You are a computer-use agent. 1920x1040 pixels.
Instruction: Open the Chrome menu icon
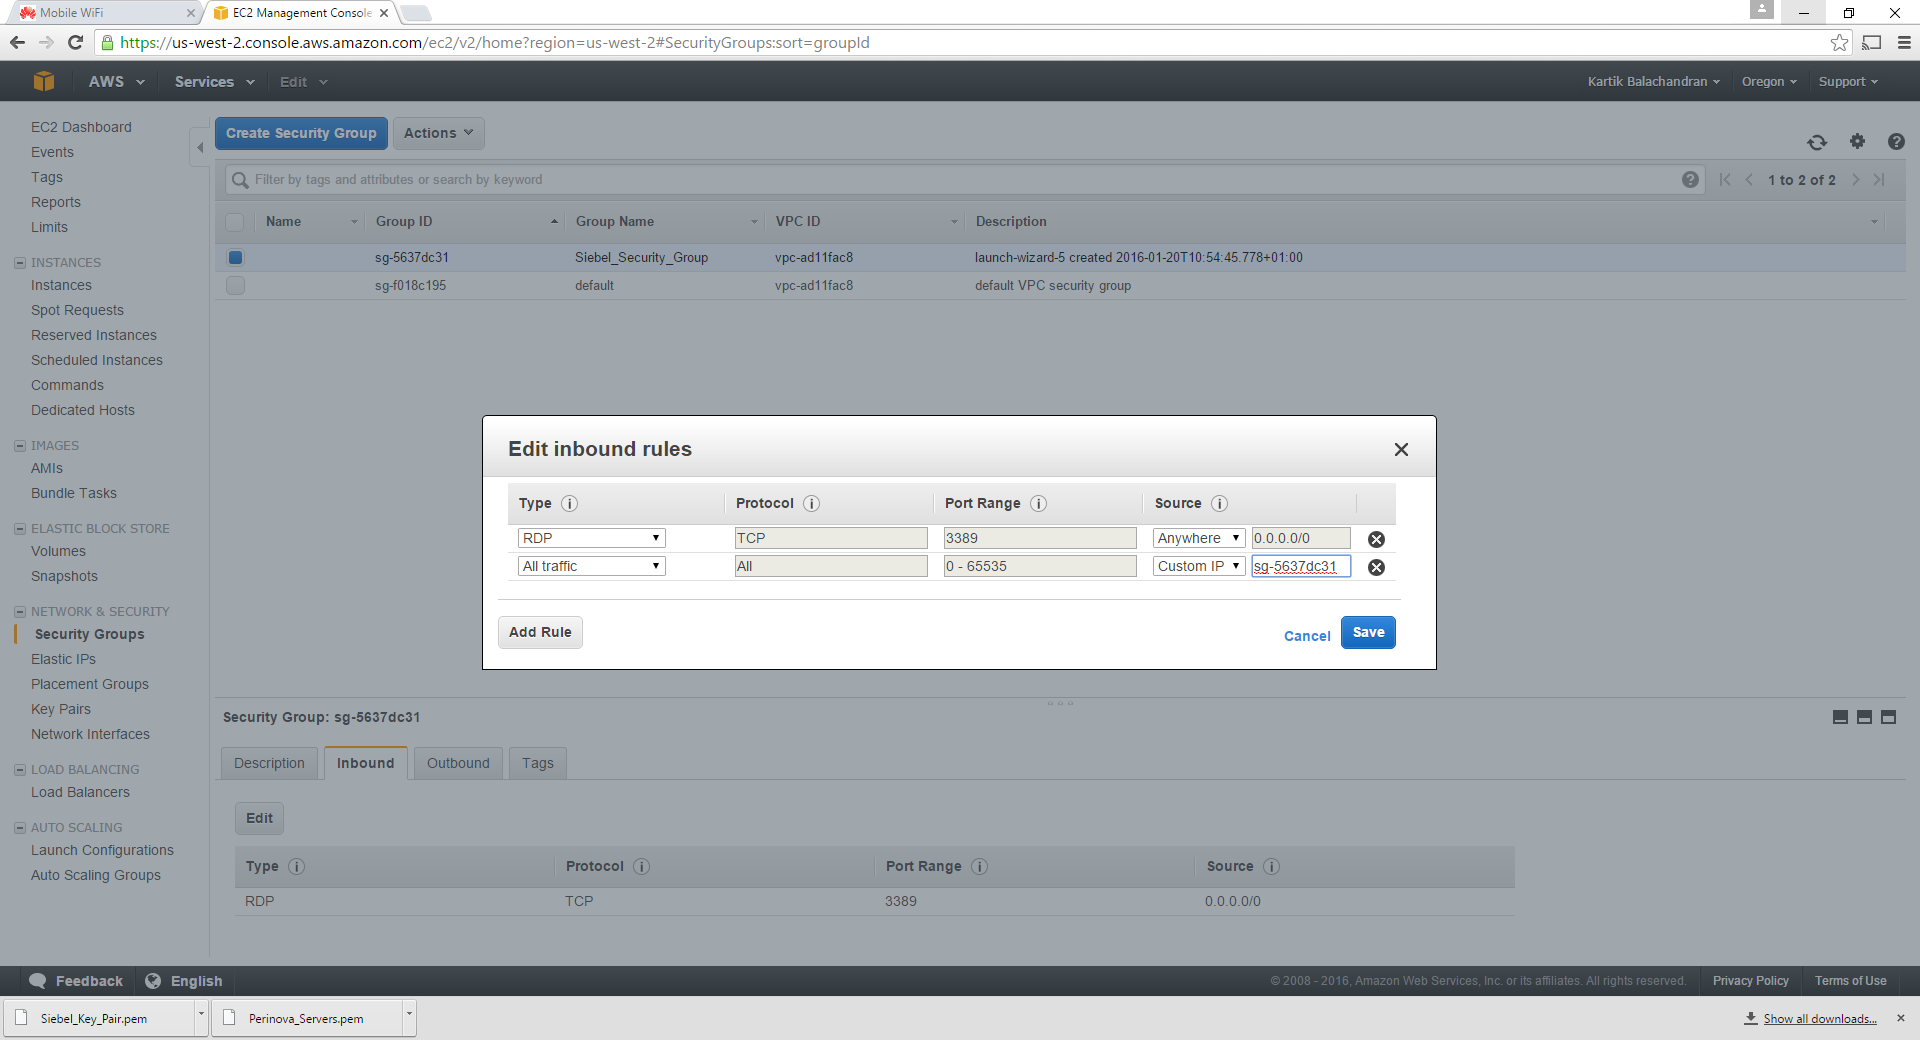1904,42
